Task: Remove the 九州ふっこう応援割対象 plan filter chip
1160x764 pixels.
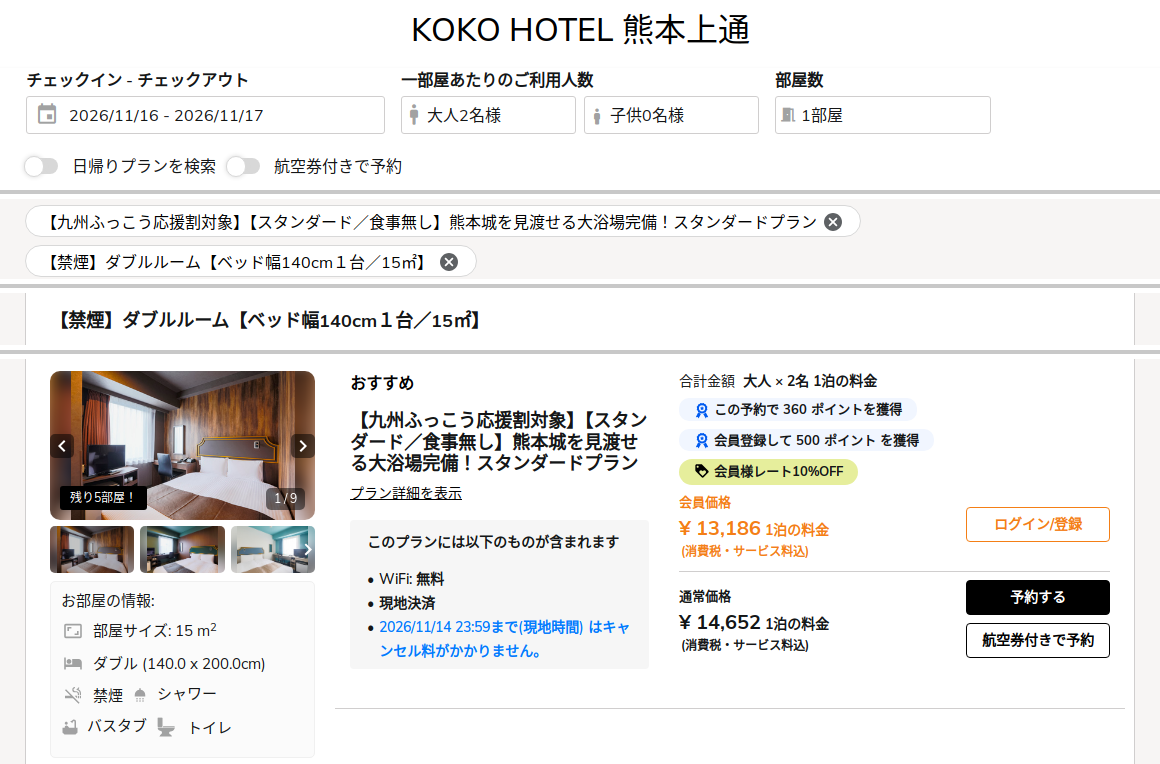Action: [x=833, y=222]
